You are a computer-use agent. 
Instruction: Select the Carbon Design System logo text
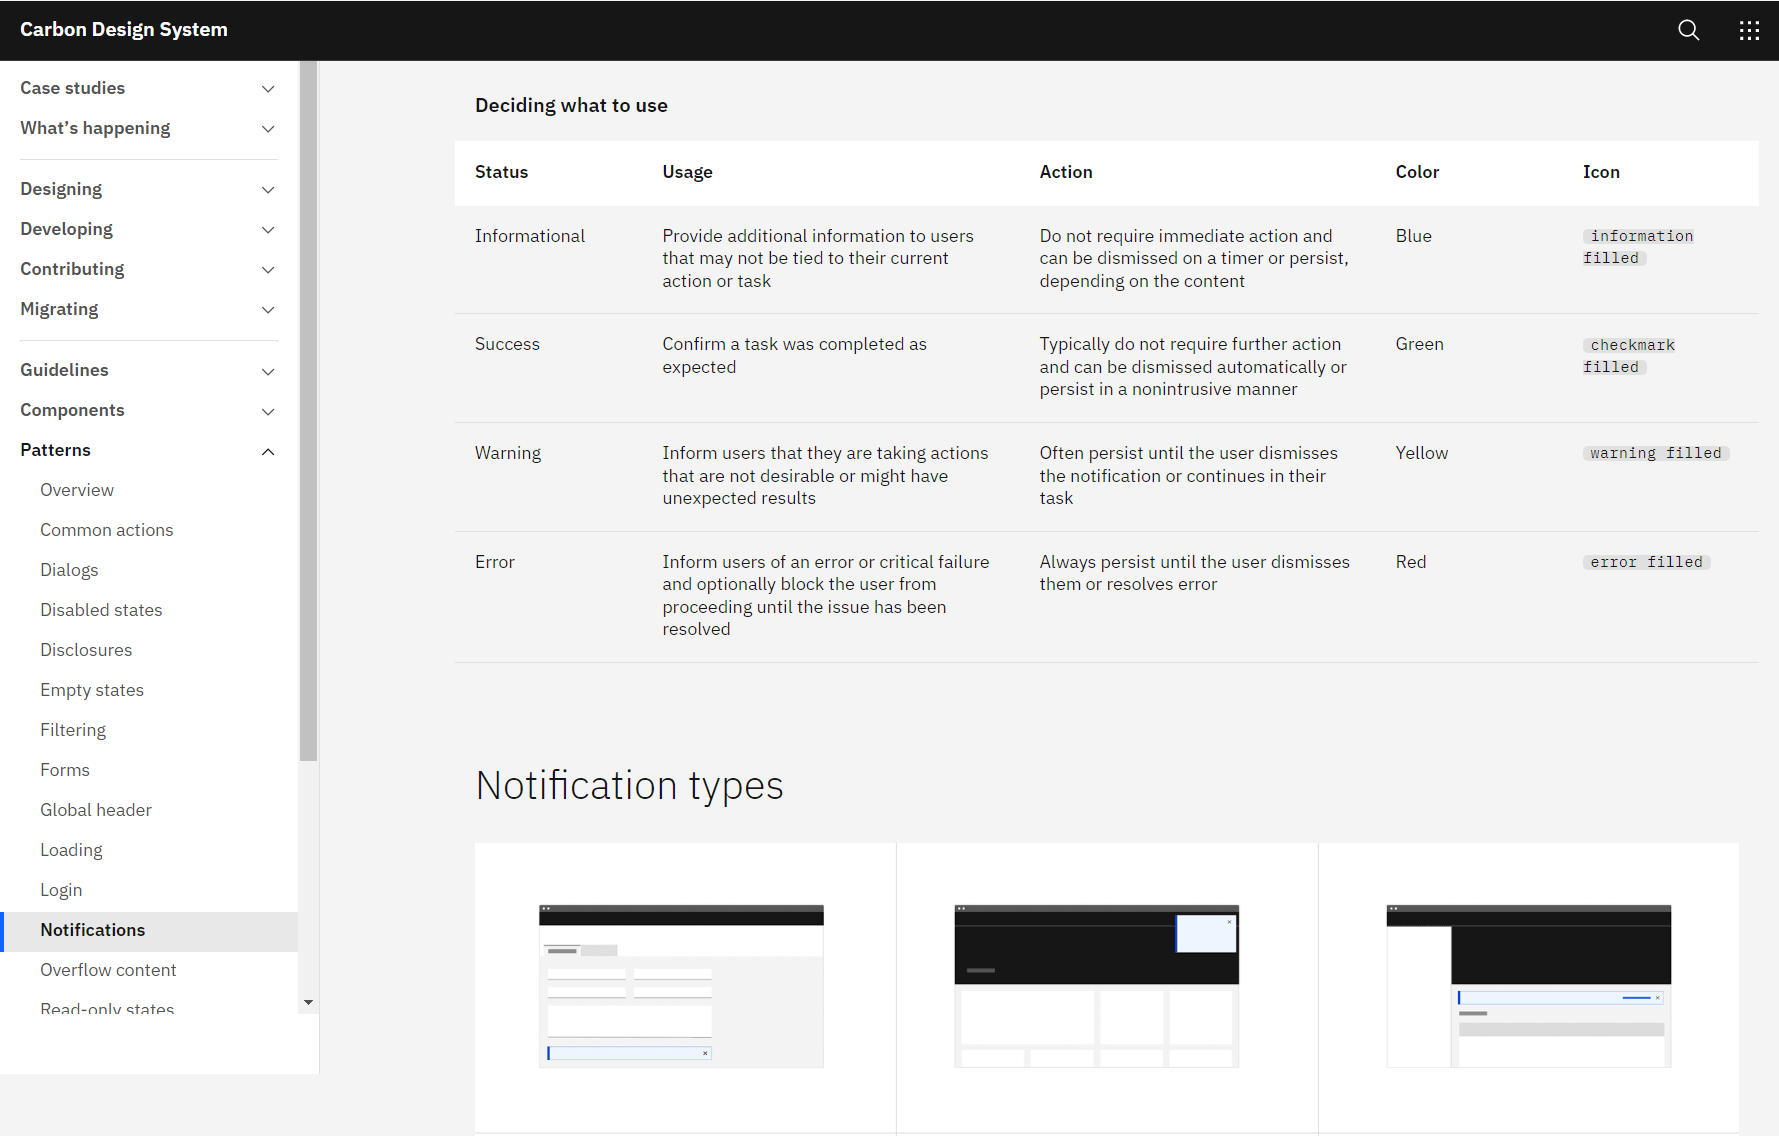[x=123, y=29]
